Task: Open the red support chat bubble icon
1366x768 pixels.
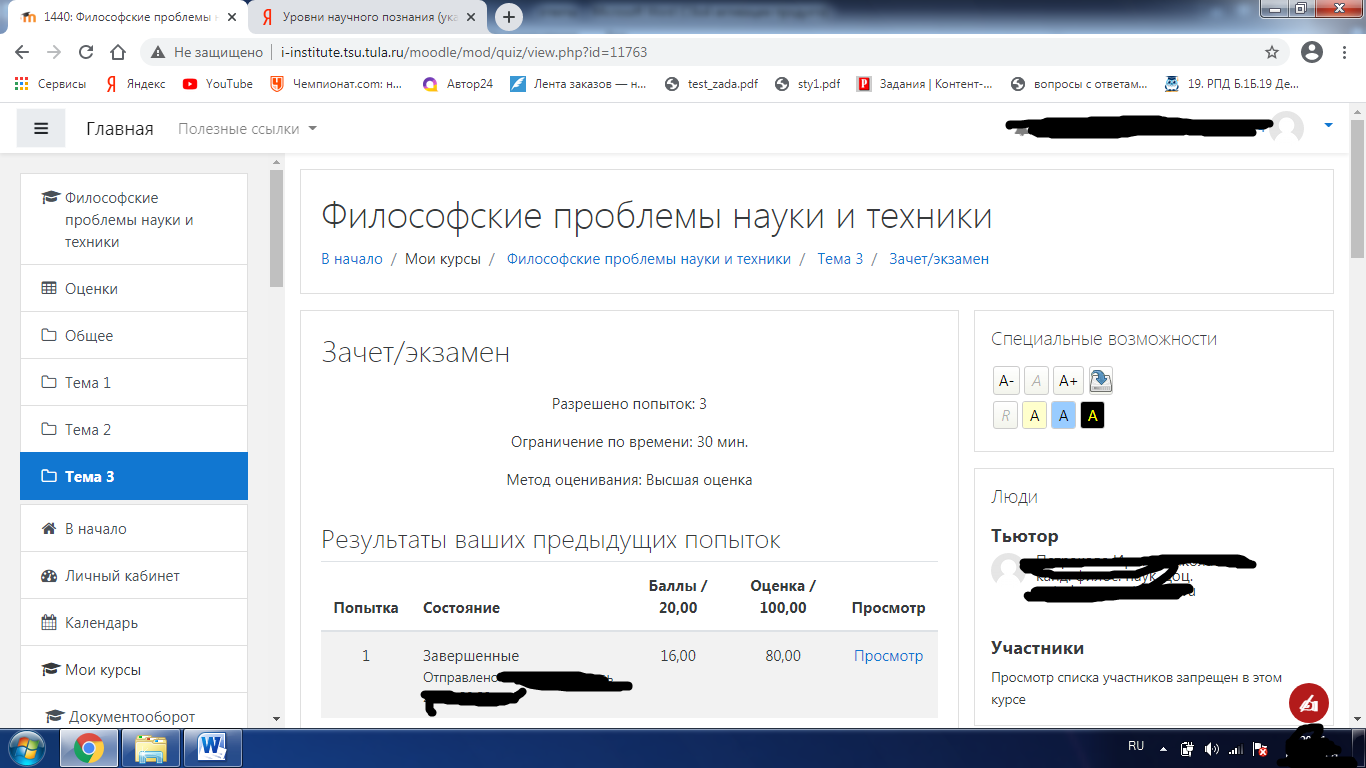Action: pyautogui.click(x=1308, y=704)
